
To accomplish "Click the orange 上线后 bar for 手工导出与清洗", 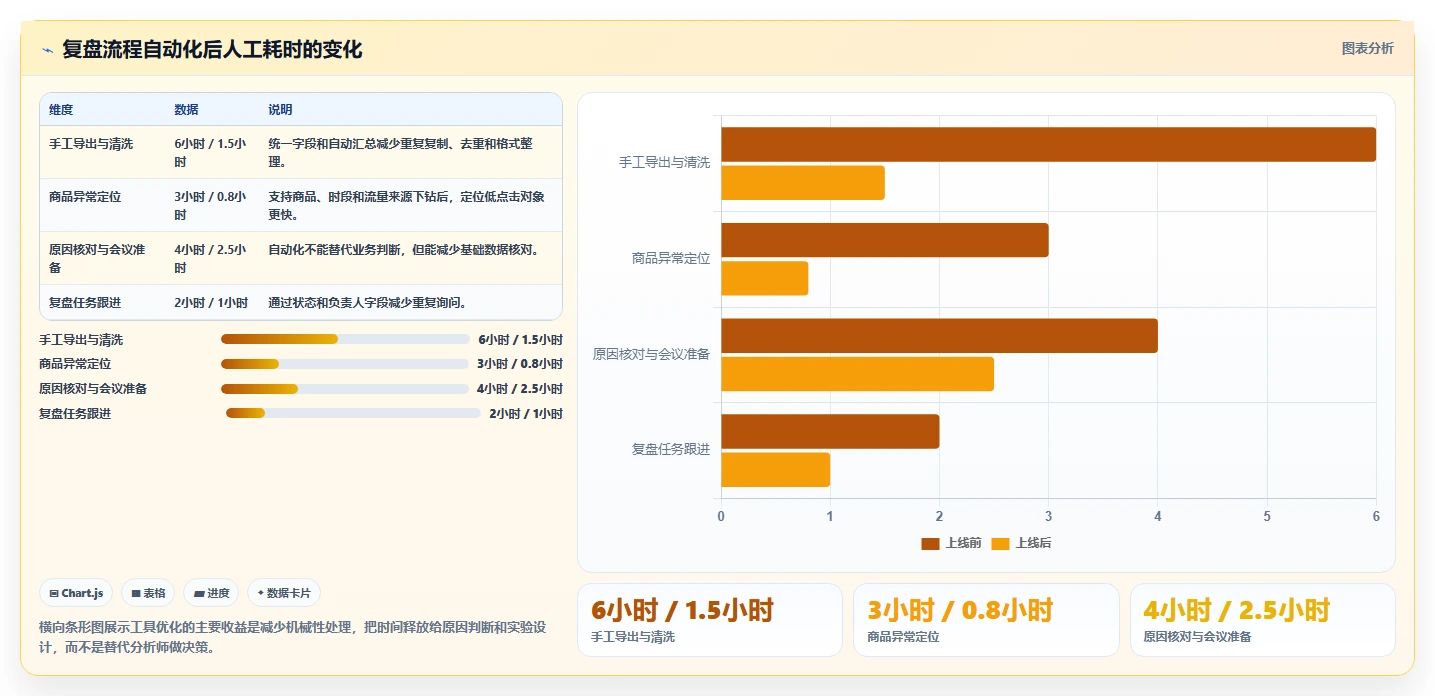I will pos(803,182).
